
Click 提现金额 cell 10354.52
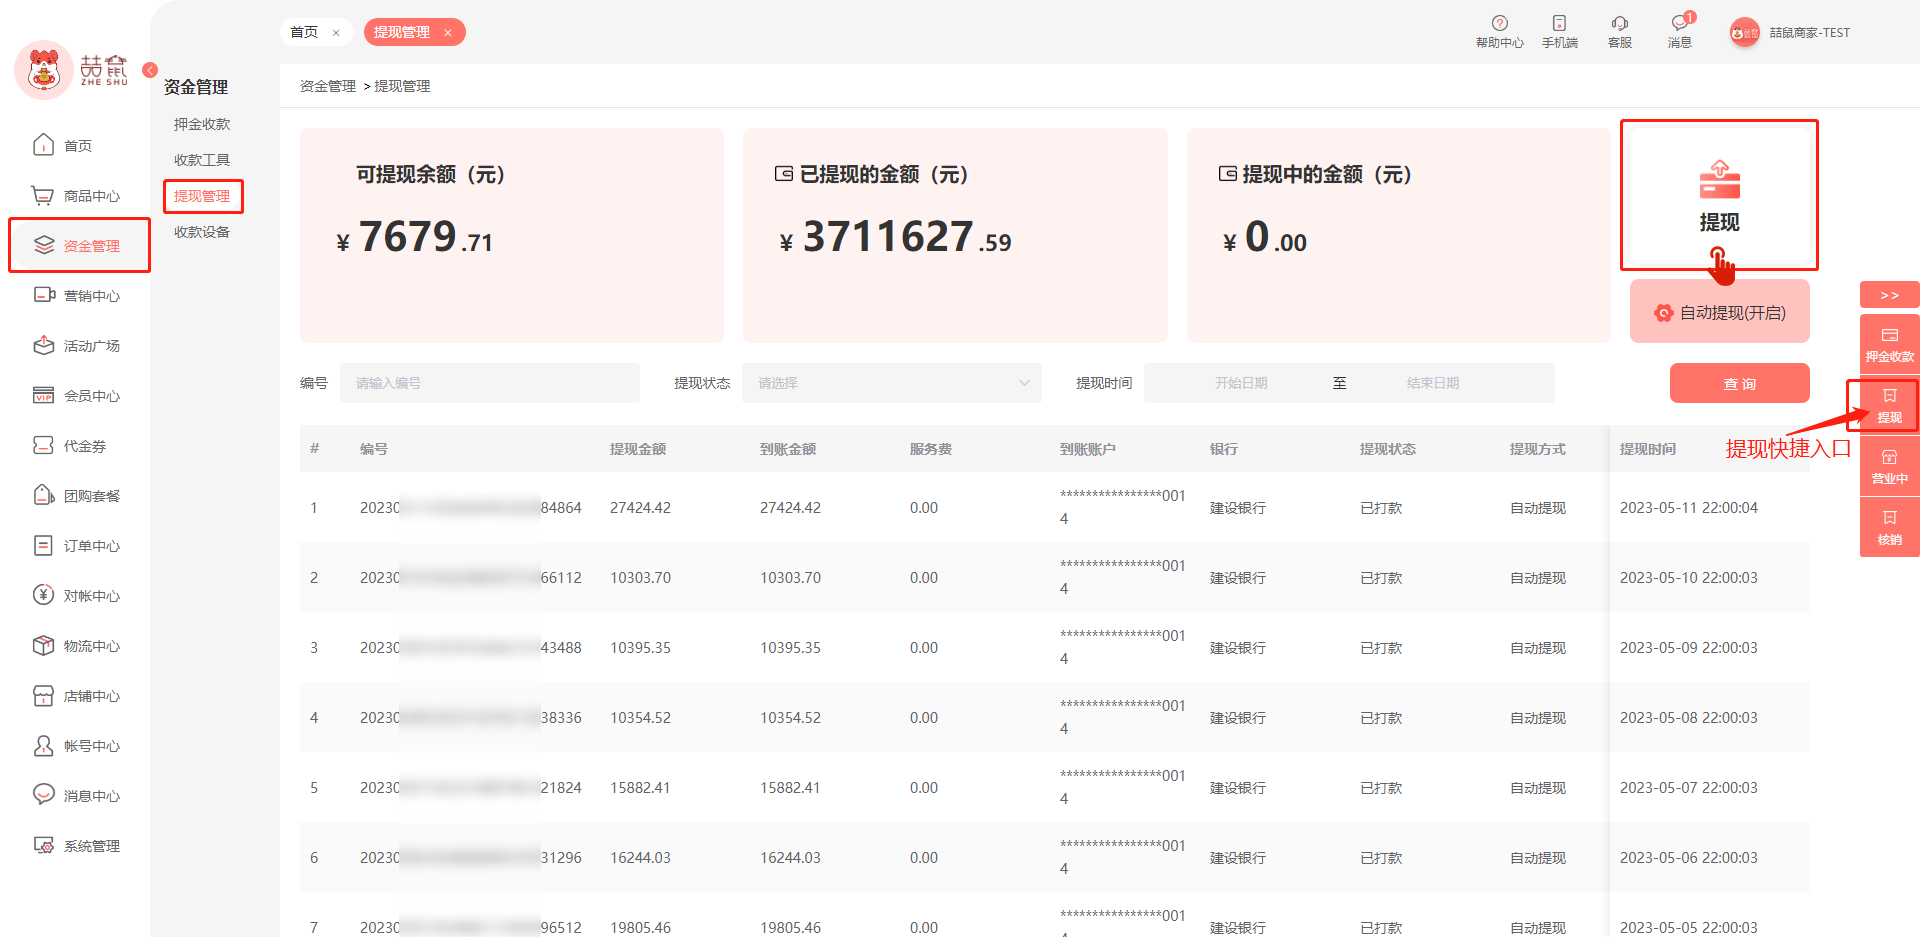640,718
